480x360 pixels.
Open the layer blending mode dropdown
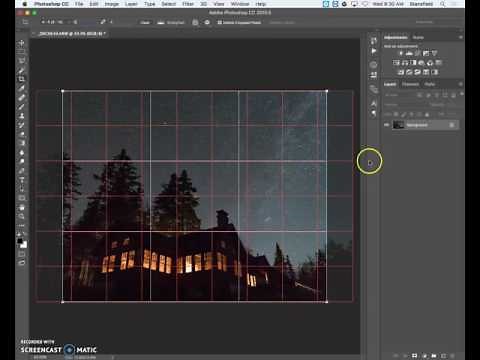pyautogui.click(x=406, y=105)
